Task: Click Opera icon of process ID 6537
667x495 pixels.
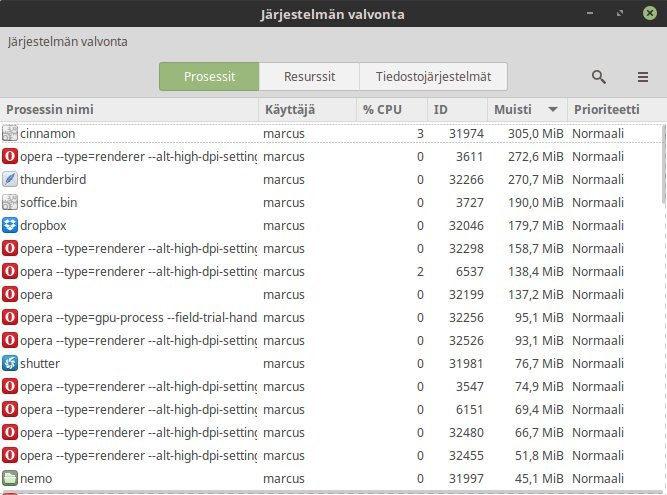Action: point(10,271)
